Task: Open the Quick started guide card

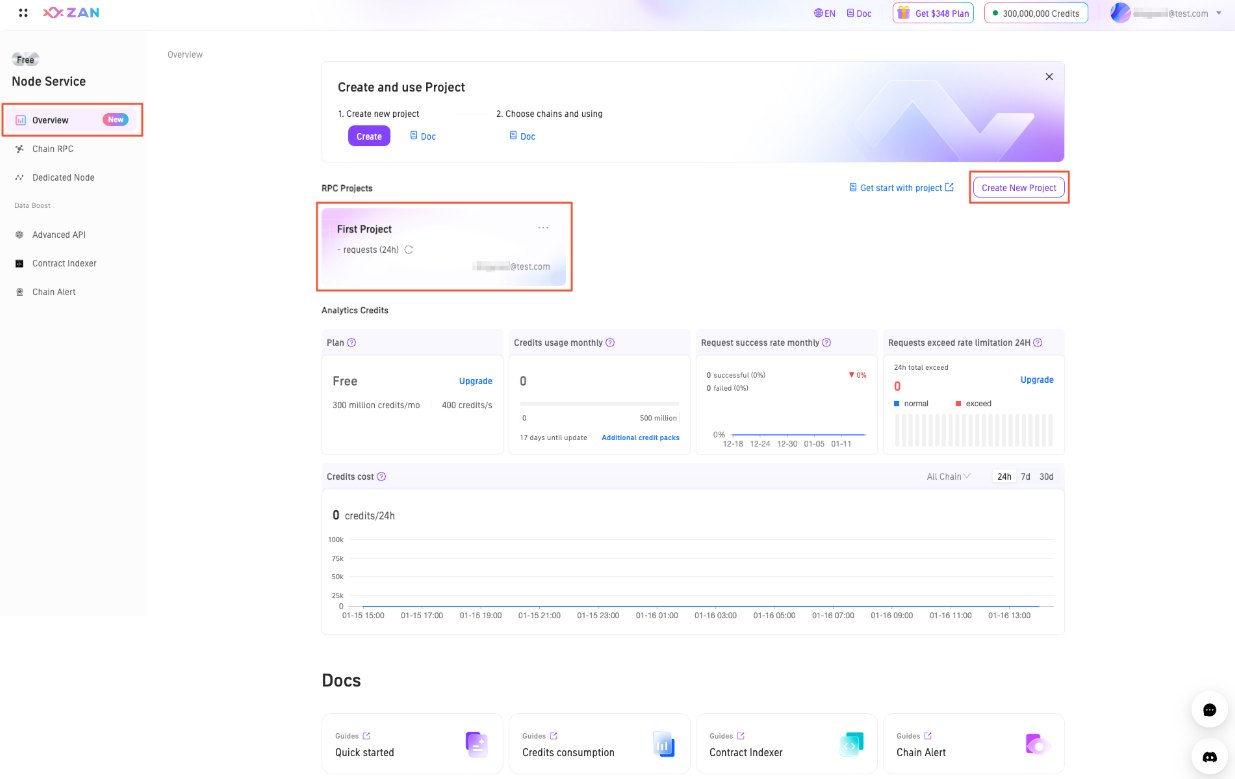Action: click(412, 744)
